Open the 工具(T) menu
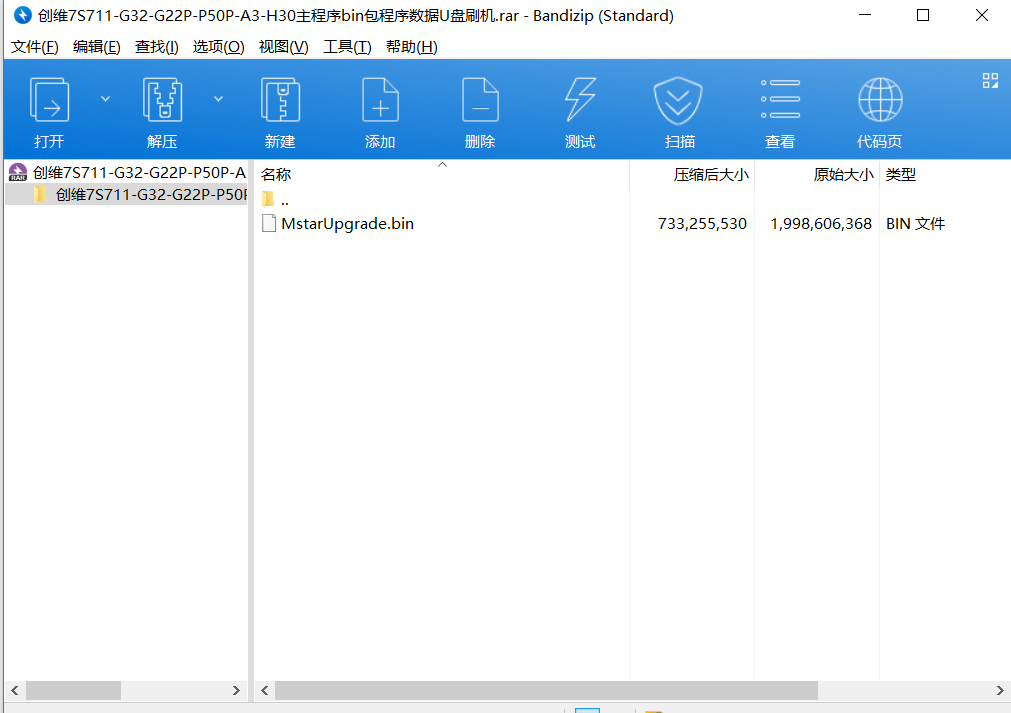 pos(348,46)
